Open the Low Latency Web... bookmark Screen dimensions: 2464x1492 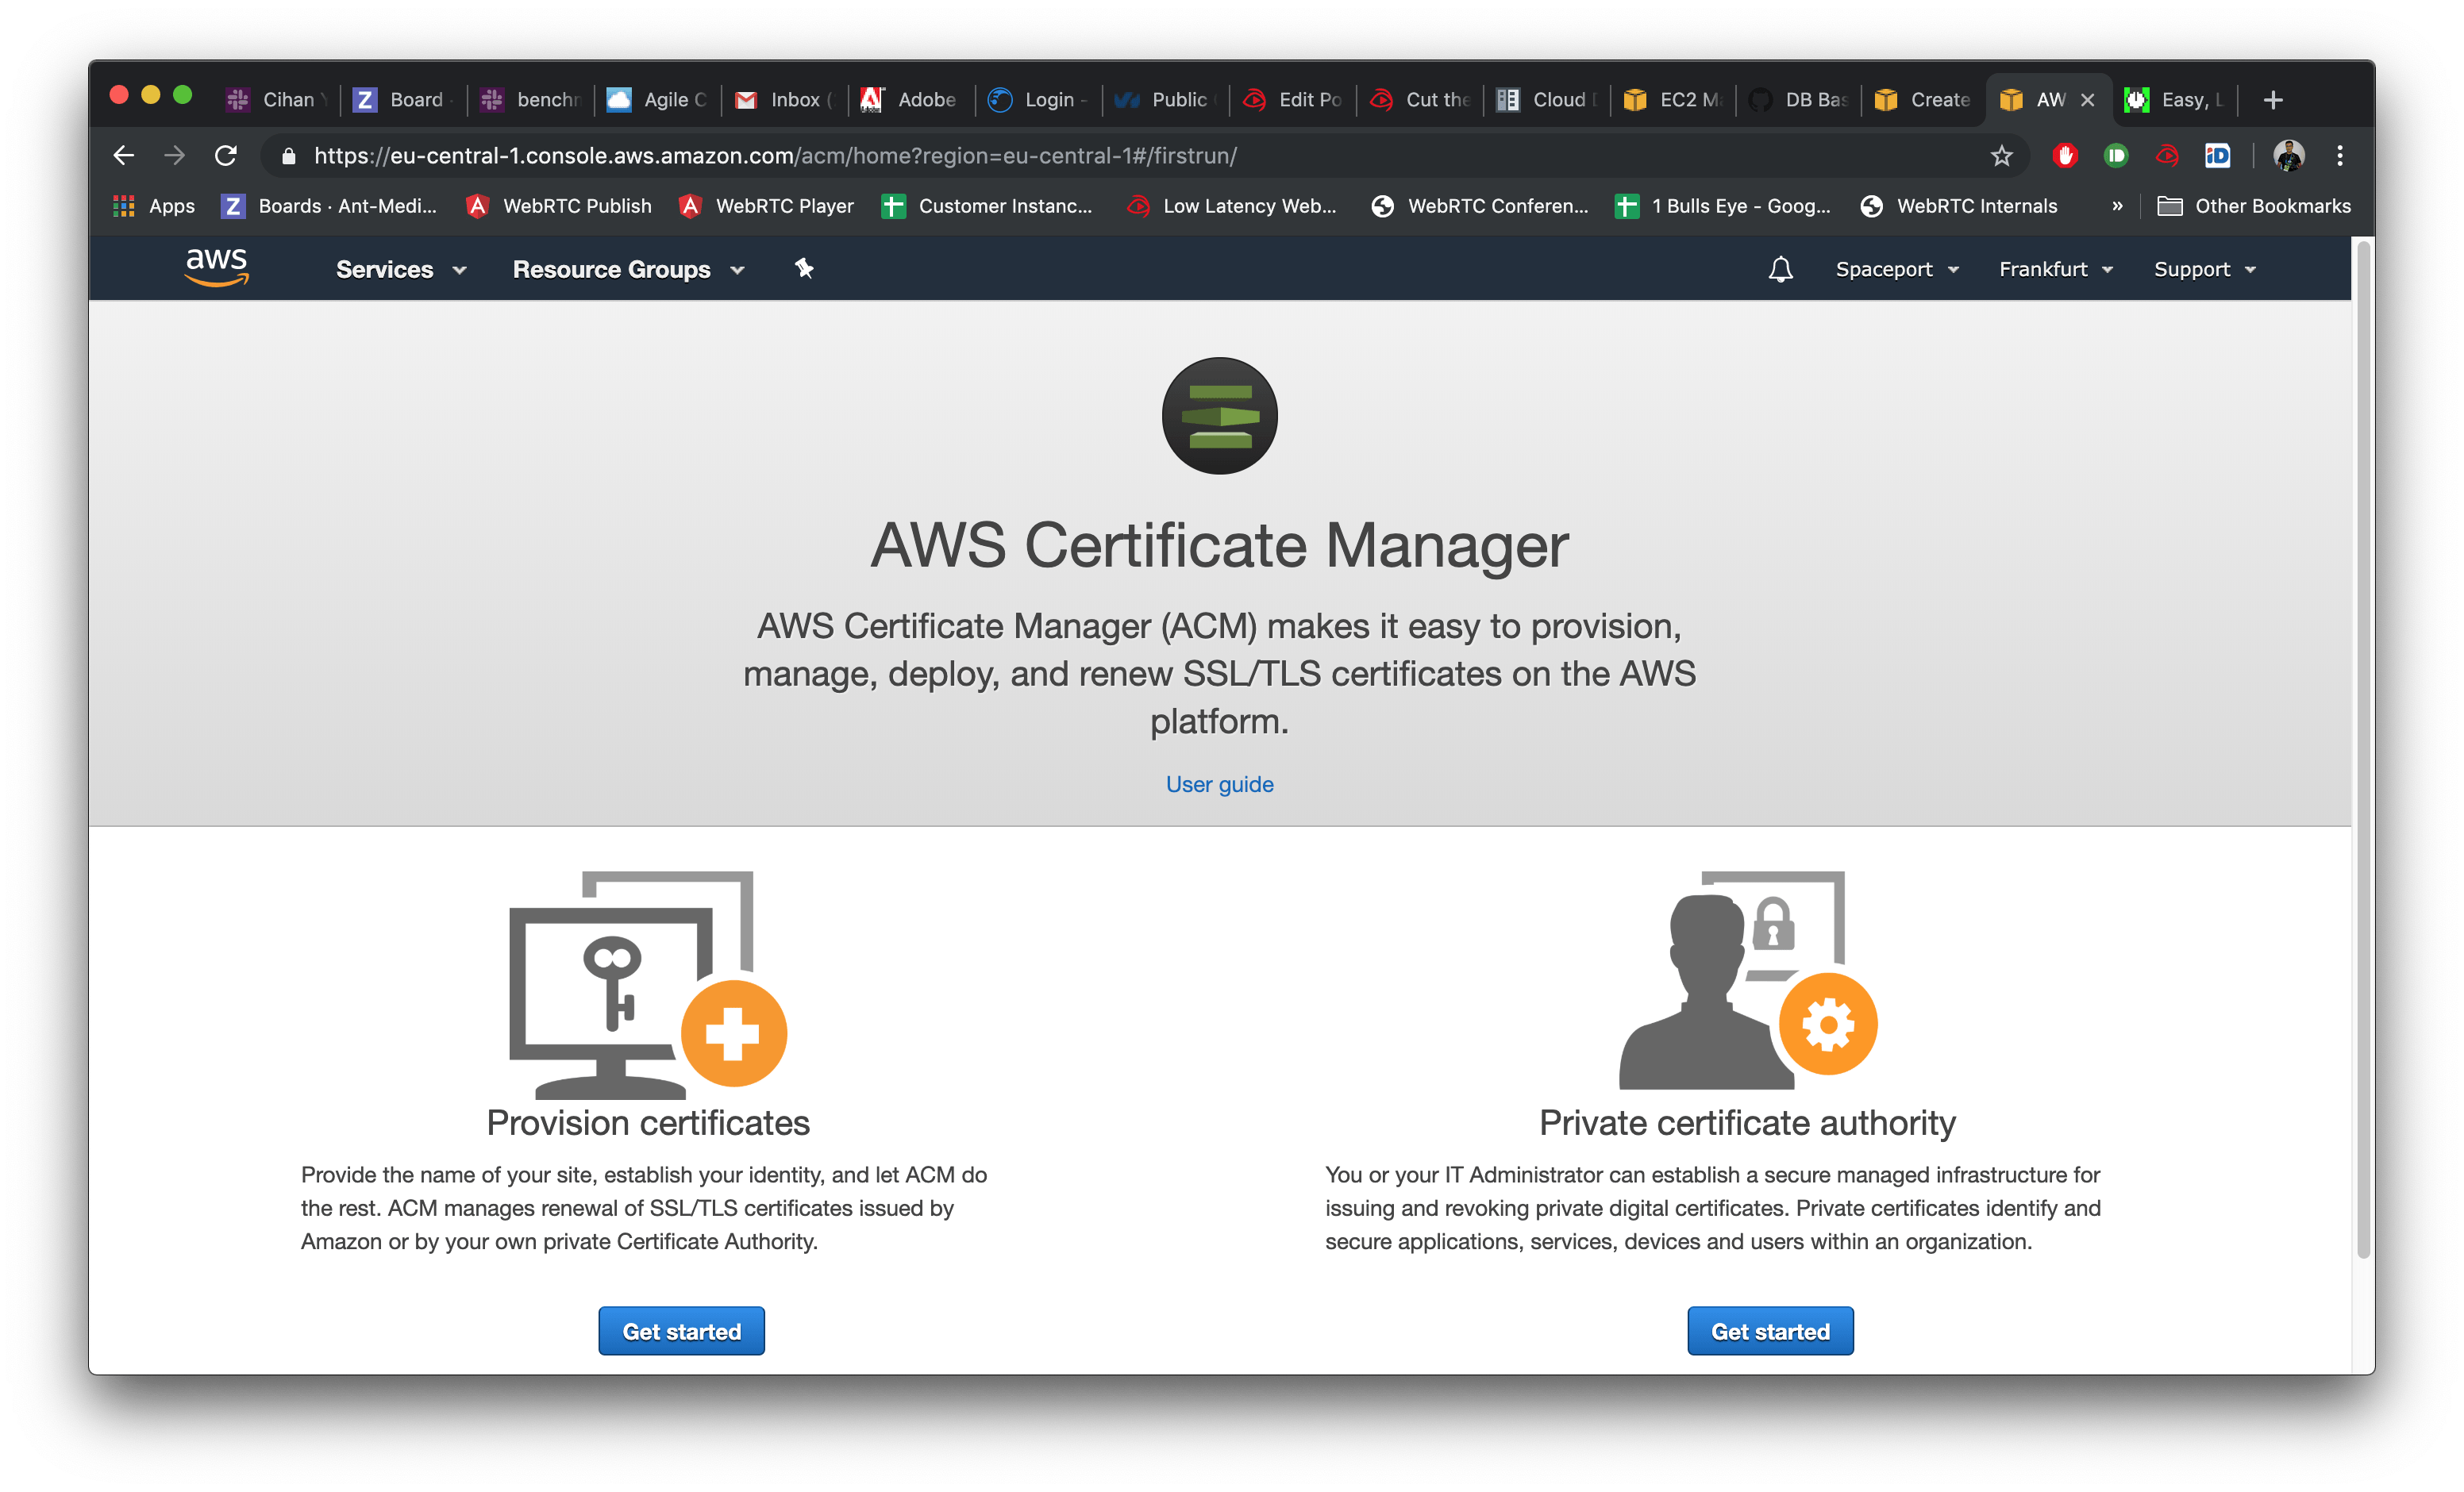1232,206
